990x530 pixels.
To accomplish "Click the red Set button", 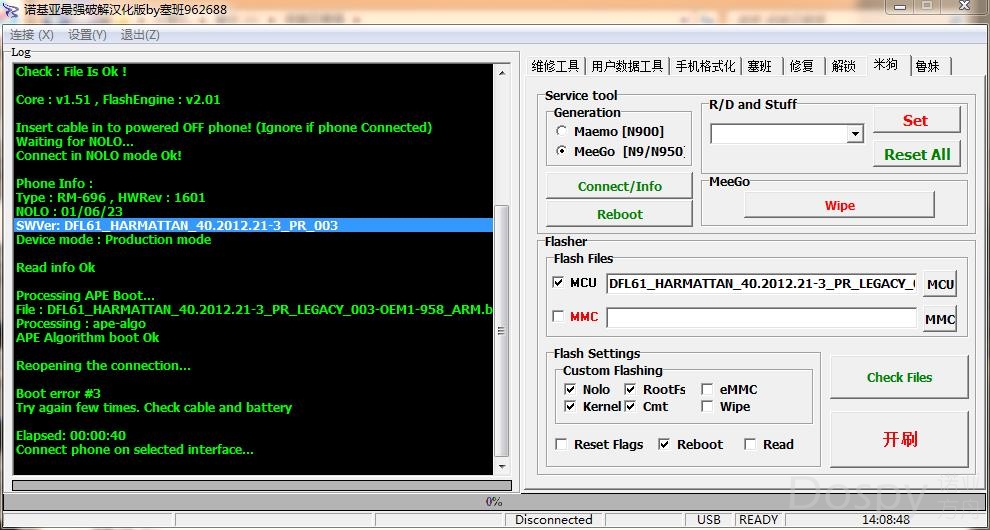I will [915, 120].
